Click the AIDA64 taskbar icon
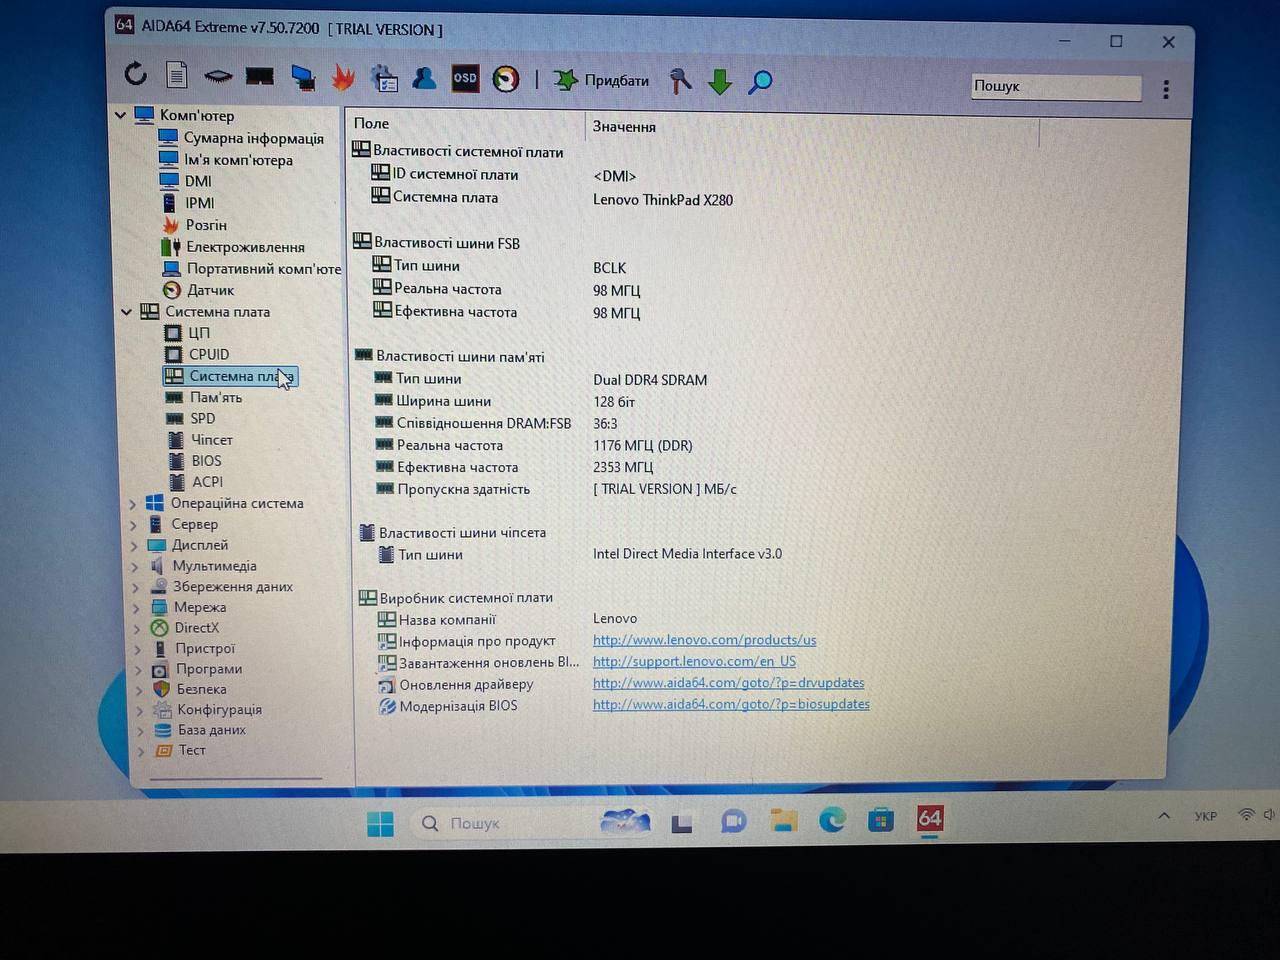This screenshot has width=1280, height=960. [x=930, y=820]
